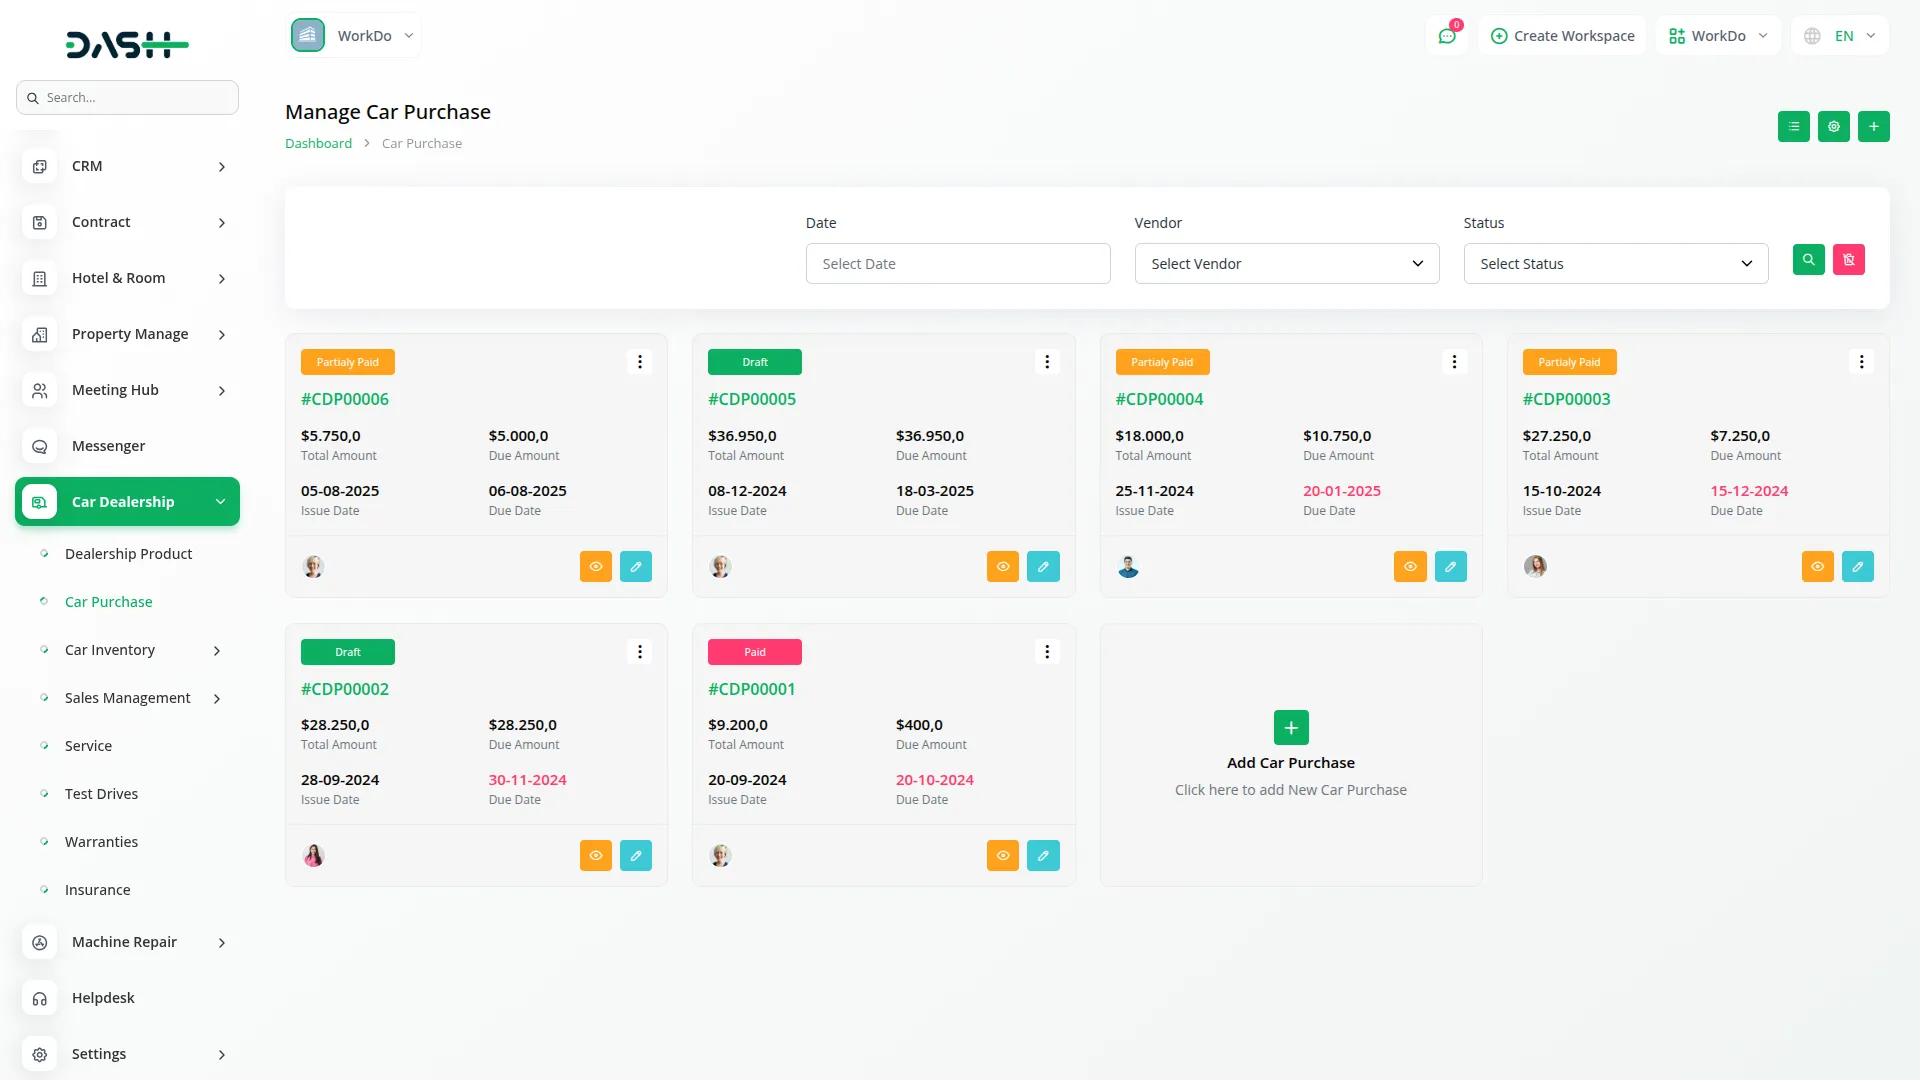Open Test Drives in sidebar
Viewport: 1920px width, 1080px height.
pyautogui.click(x=101, y=794)
